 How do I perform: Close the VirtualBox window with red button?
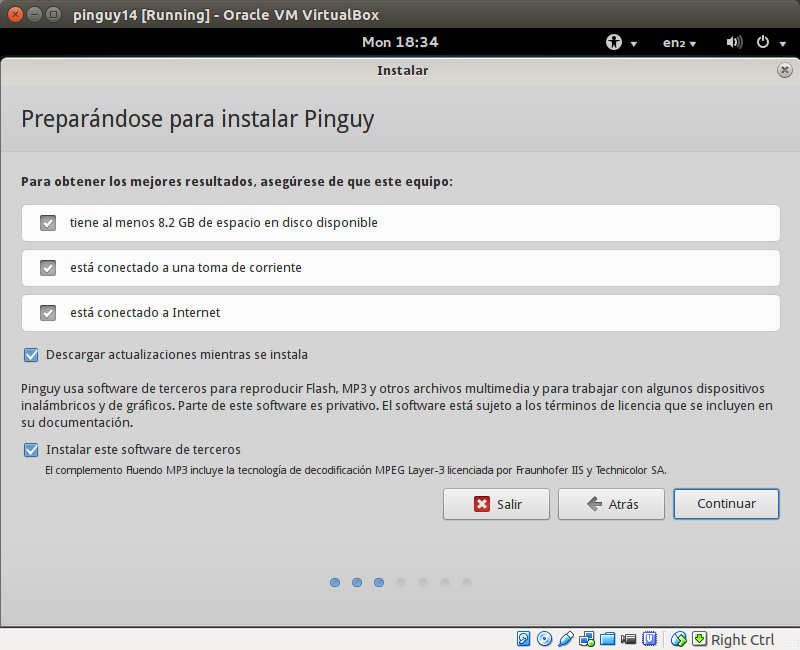pos(15,14)
